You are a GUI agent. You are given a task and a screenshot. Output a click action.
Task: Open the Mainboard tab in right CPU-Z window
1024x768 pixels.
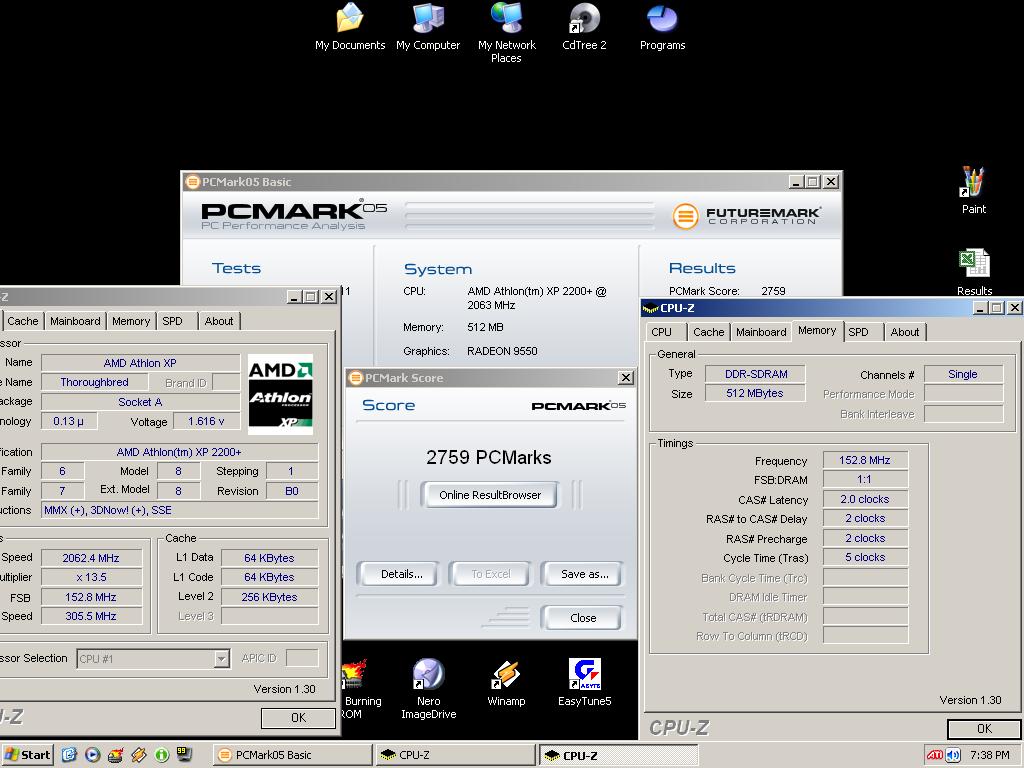coord(761,332)
